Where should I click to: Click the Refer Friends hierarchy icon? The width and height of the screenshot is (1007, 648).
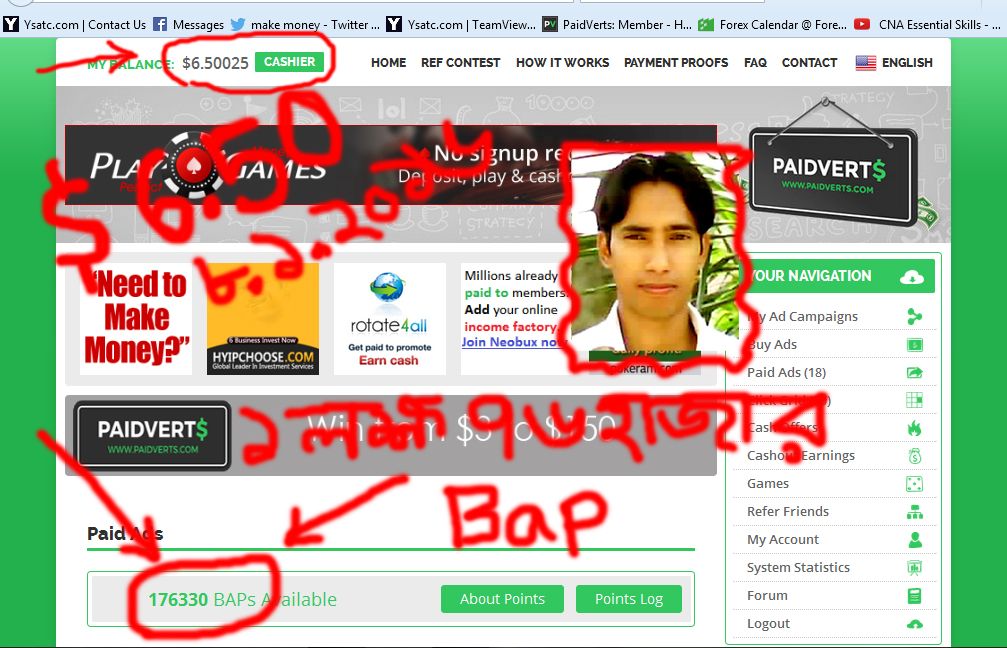tap(915, 512)
